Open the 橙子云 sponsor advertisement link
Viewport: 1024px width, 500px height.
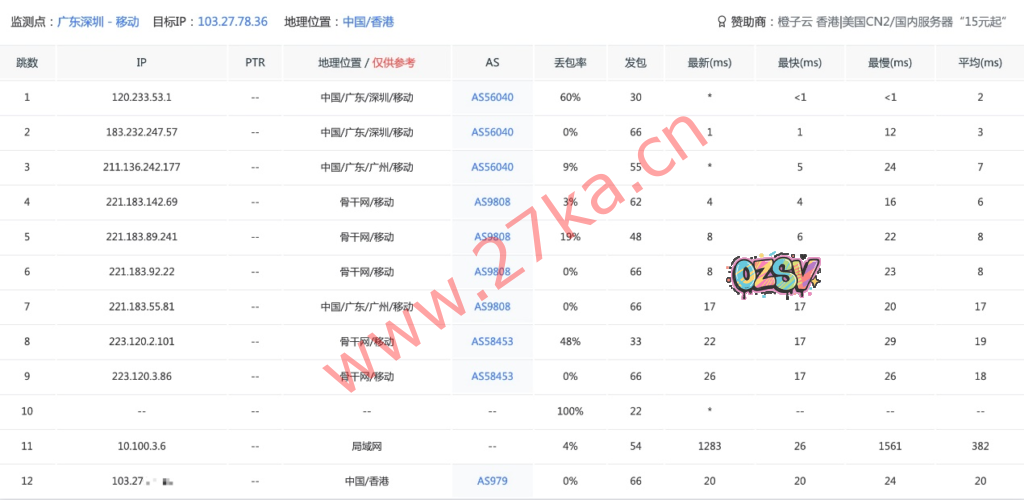[891, 21]
